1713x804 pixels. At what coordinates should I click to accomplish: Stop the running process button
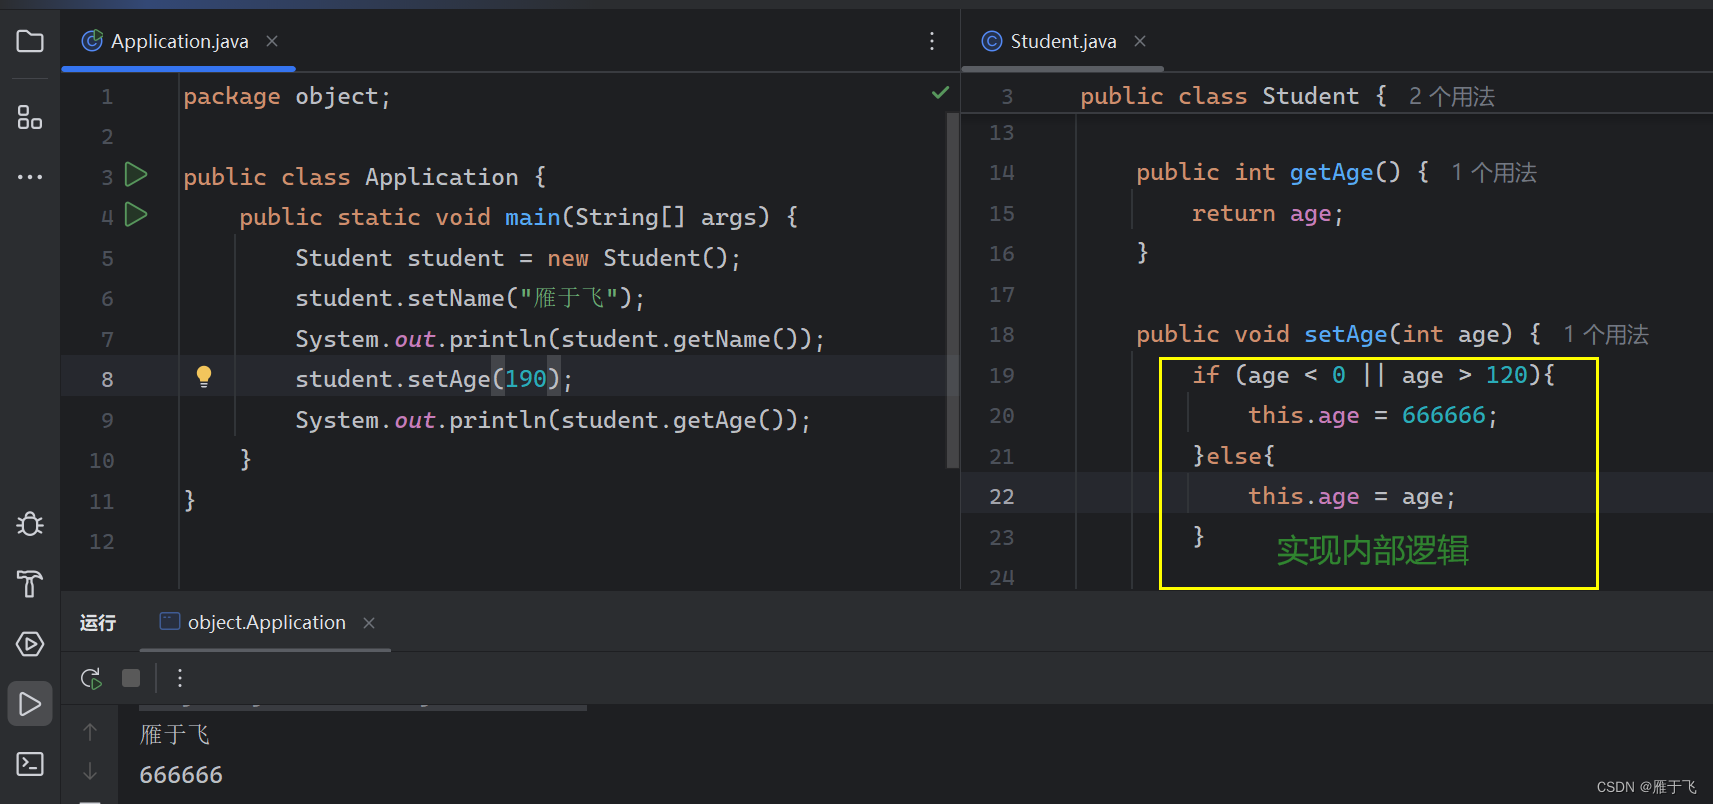click(131, 678)
